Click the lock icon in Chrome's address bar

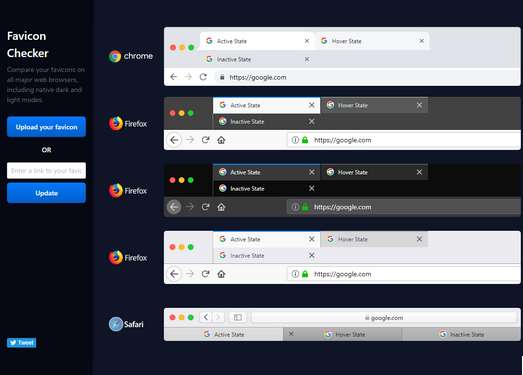(222, 77)
